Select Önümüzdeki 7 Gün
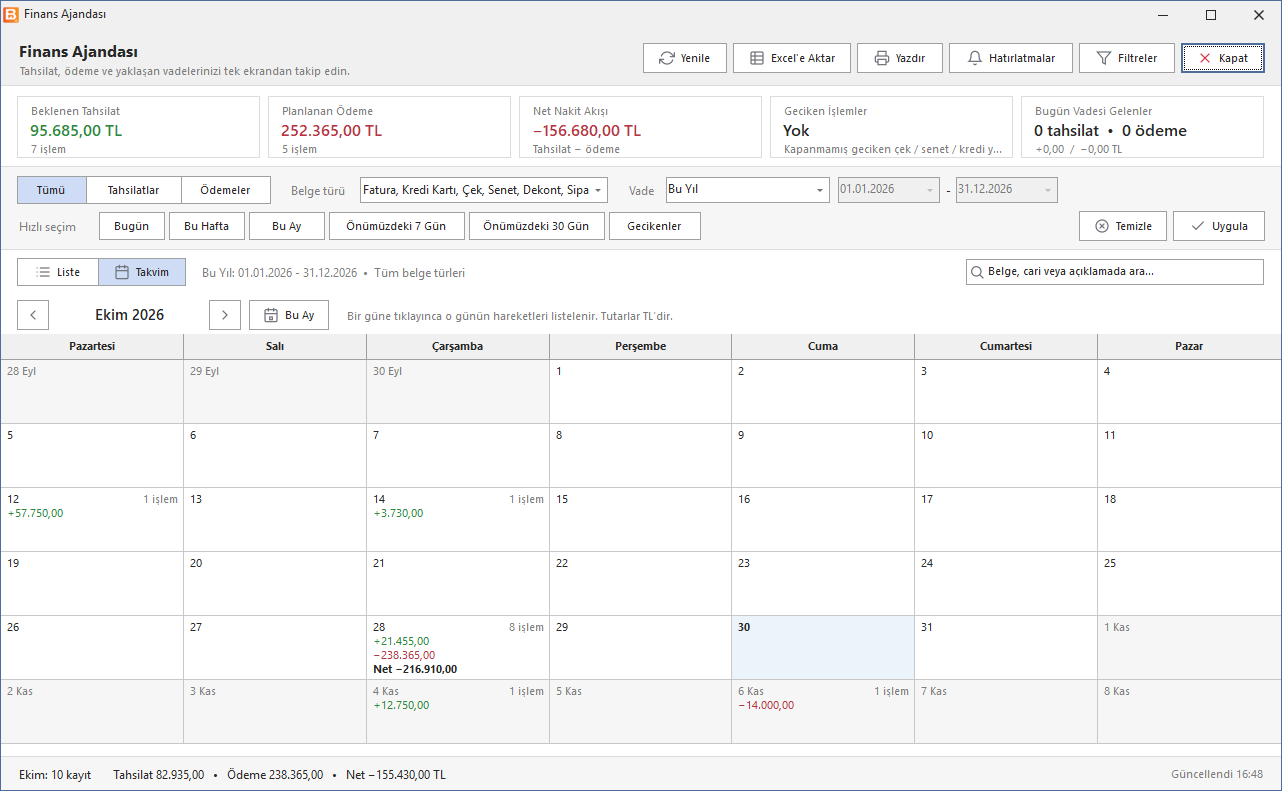The width and height of the screenshot is (1282, 791). (397, 226)
